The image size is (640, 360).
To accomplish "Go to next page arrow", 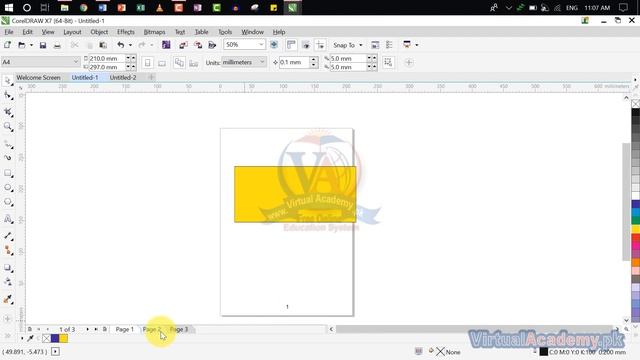I will [x=87, y=329].
